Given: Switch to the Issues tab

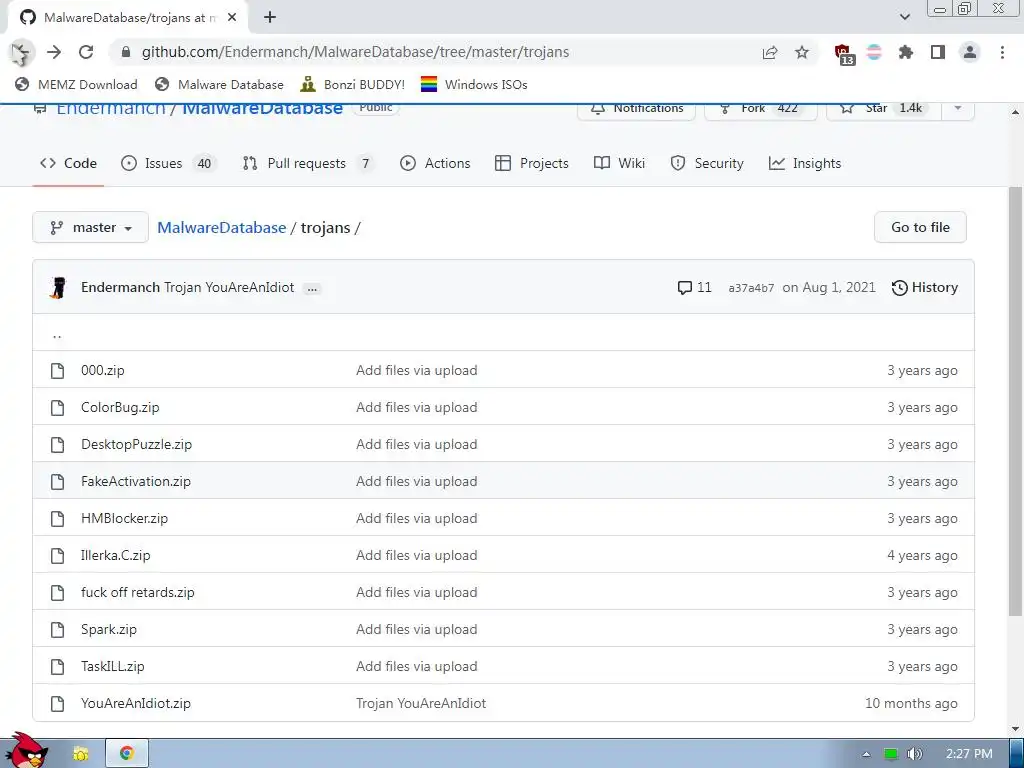Looking at the screenshot, I should pyautogui.click(x=168, y=163).
